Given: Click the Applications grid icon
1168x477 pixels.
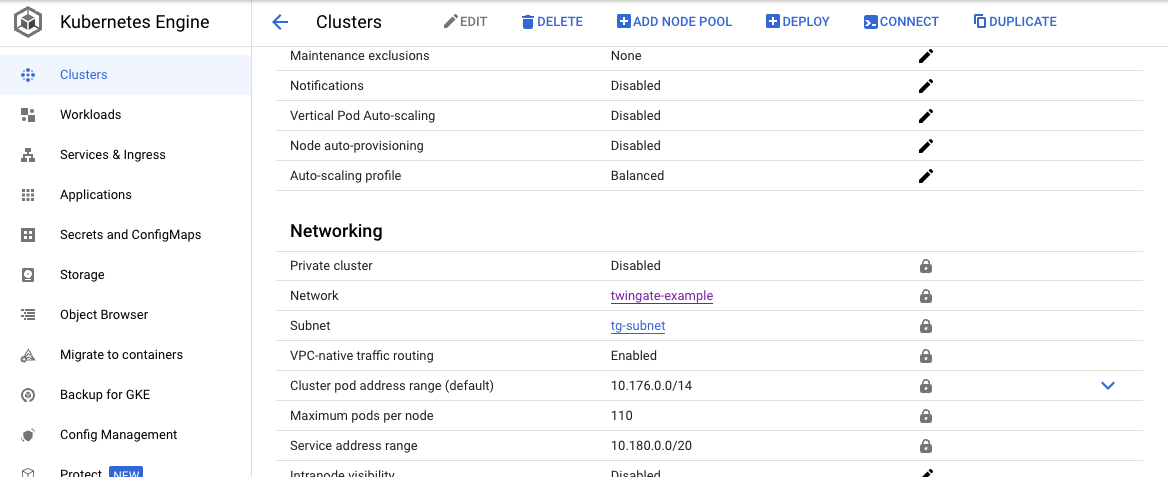Looking at the screenshot, I should pyautogui.click(x=28, y=195).
